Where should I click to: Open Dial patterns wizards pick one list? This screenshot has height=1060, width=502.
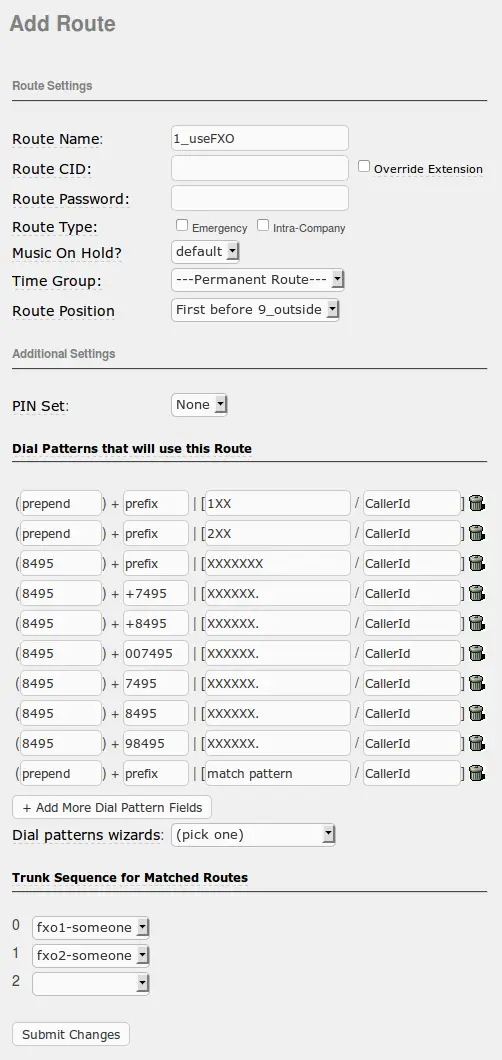[x=253, y=835]
